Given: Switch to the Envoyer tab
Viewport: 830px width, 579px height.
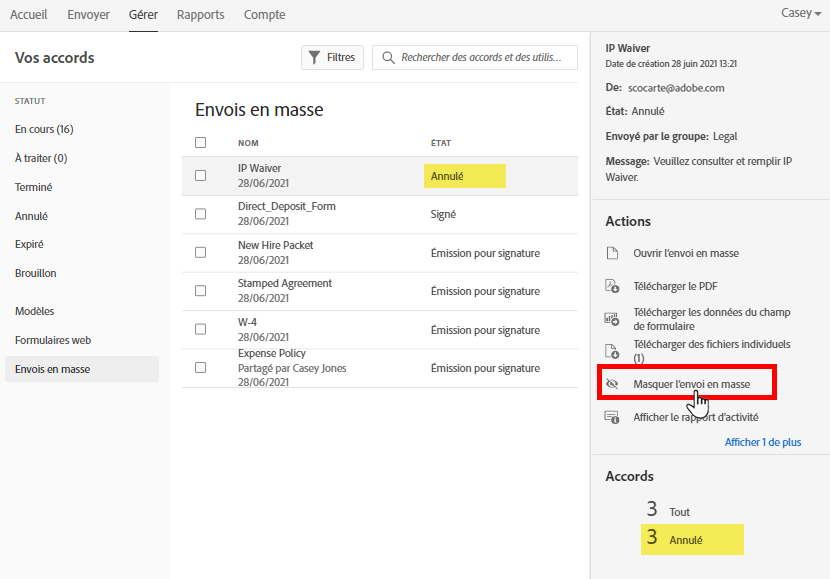Looking at the screenshot, I should [88, 15].
